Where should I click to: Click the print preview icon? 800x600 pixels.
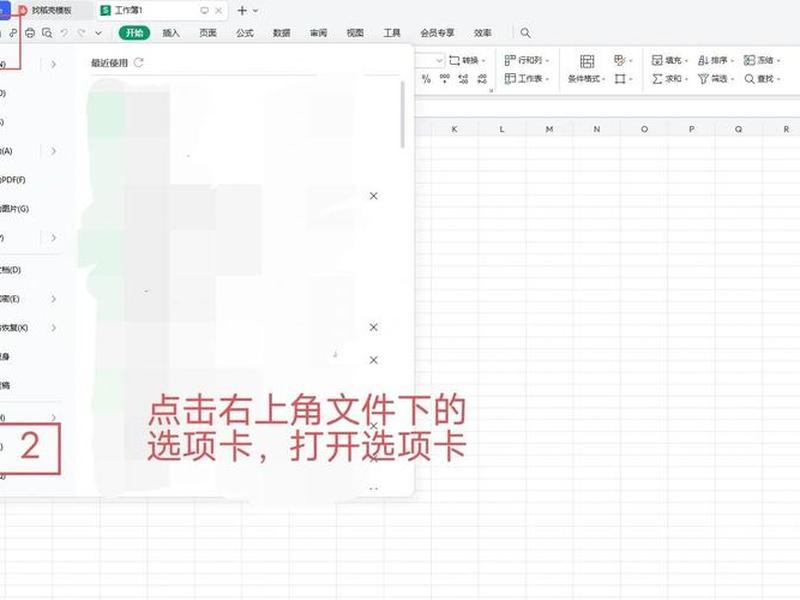[47, 33]
